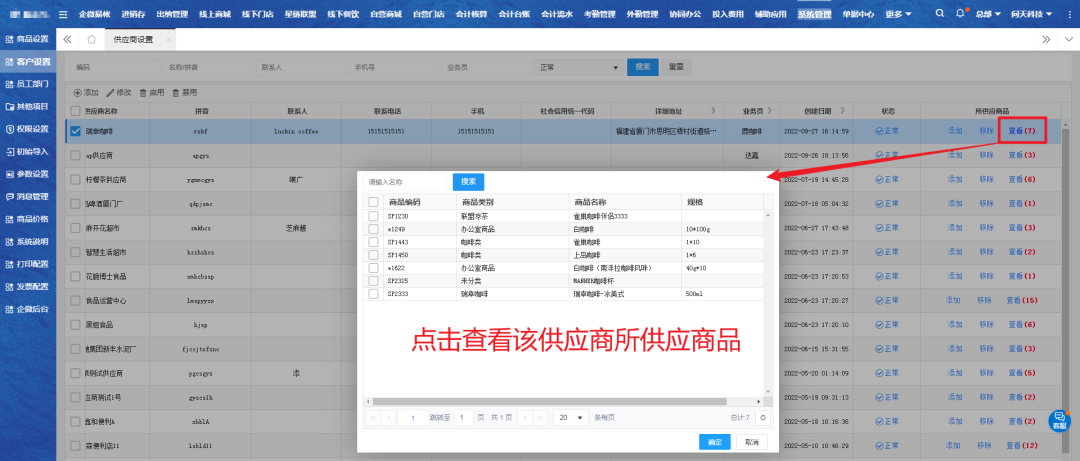The width and height of the screenshot is (1080, 461).
Task: Click the refresh icon in dialog pagination
Action: [763, 417]
